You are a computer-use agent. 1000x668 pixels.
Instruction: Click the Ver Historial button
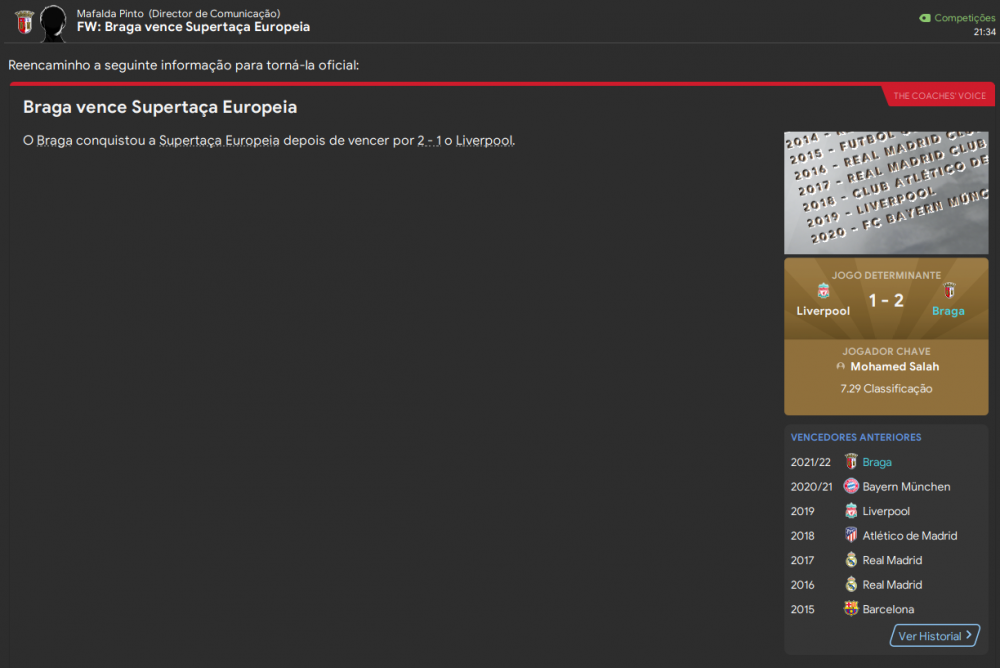pyautogui.click(x=935, y=635)
